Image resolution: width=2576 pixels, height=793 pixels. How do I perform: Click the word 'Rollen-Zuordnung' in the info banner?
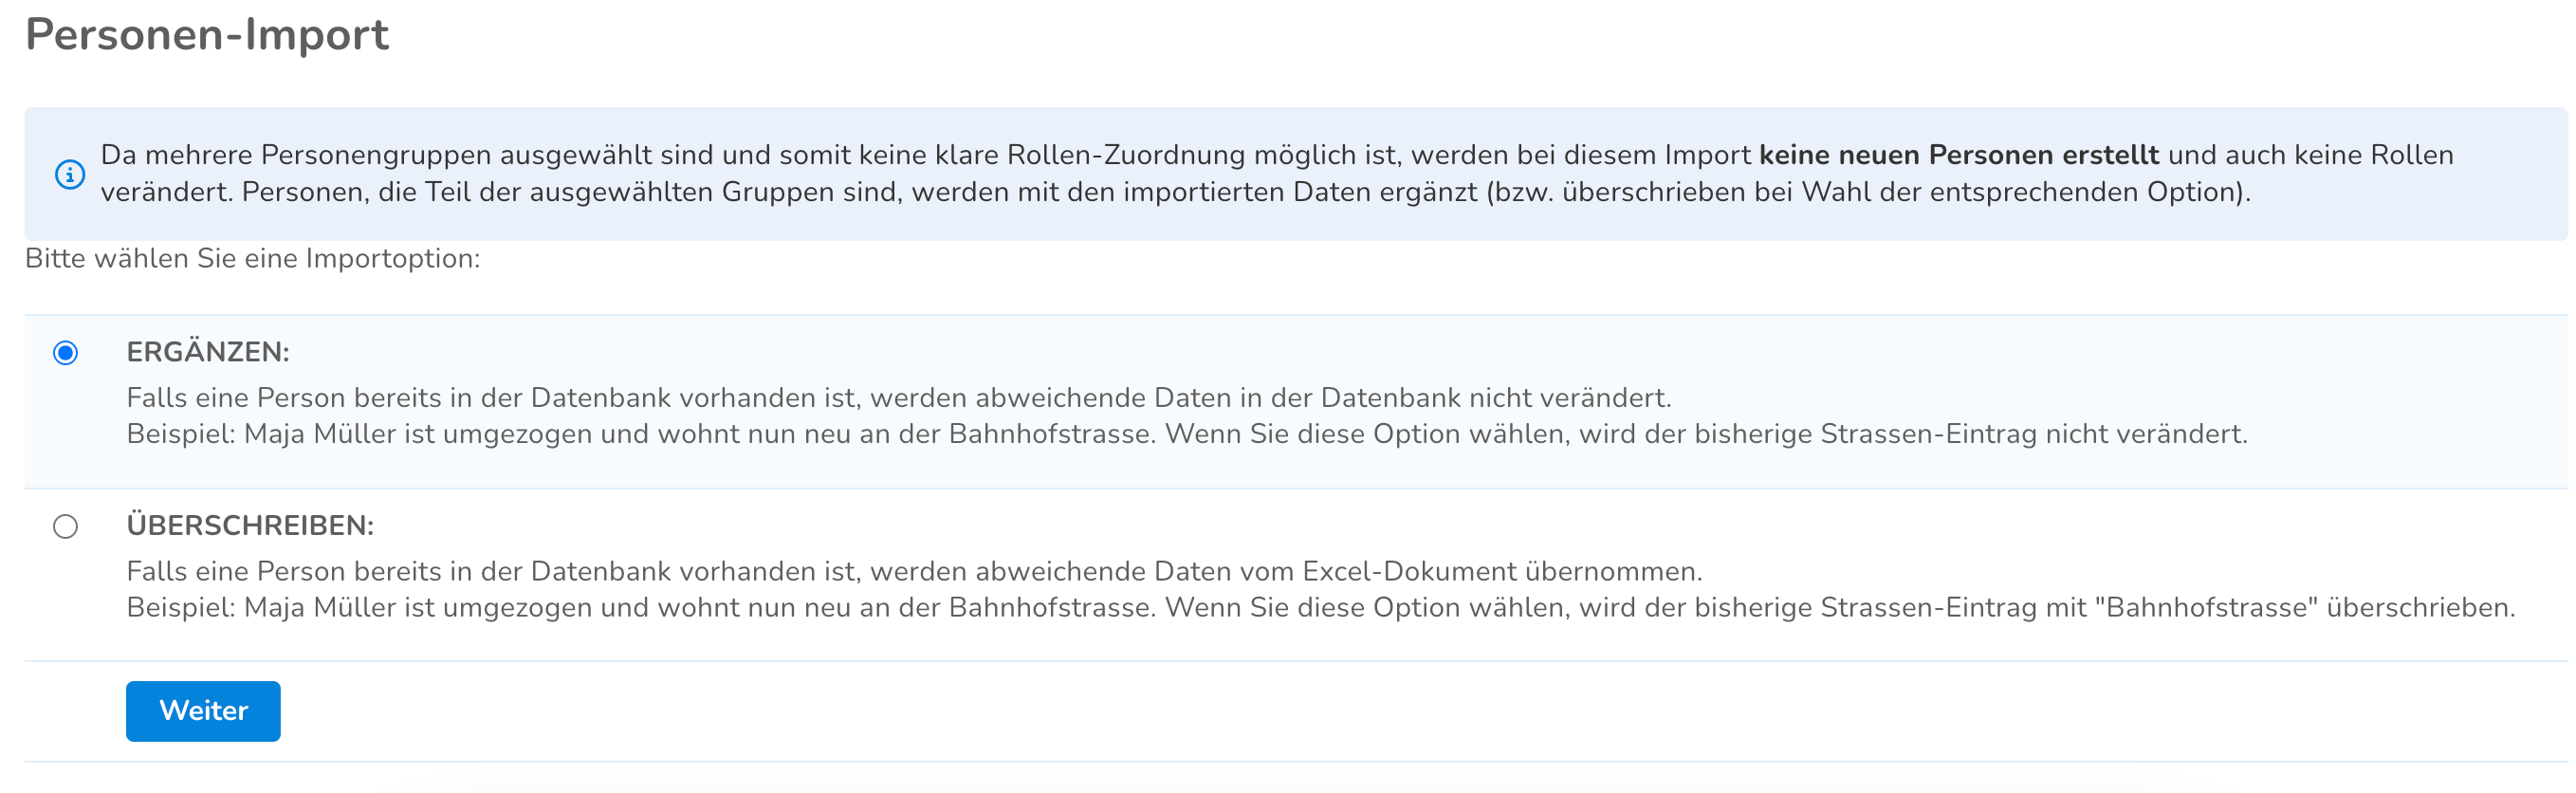tap(1126, 155)
